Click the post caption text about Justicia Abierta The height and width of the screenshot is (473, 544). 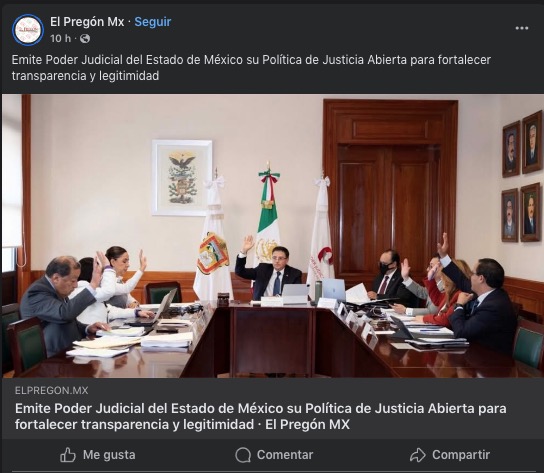click(251, 68)
